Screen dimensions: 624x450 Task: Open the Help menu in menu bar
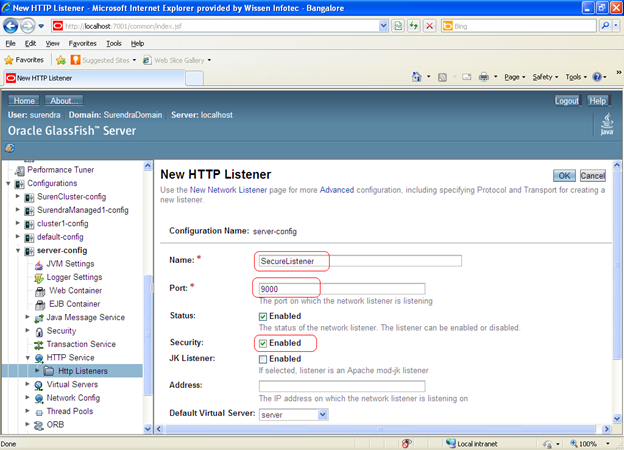137,43
